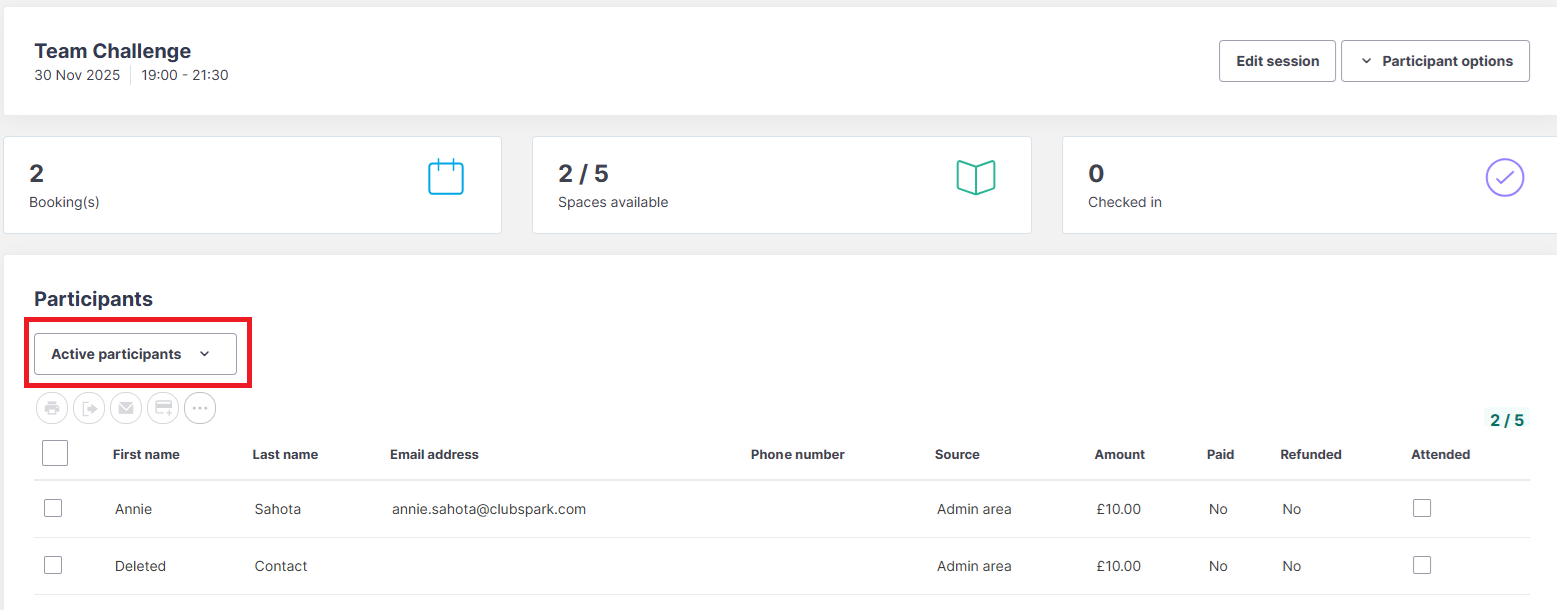Viewport: 1557px width, 610px height.
Task: Mark Deleted Contact as attended
Action: [x=1422, y=565]
